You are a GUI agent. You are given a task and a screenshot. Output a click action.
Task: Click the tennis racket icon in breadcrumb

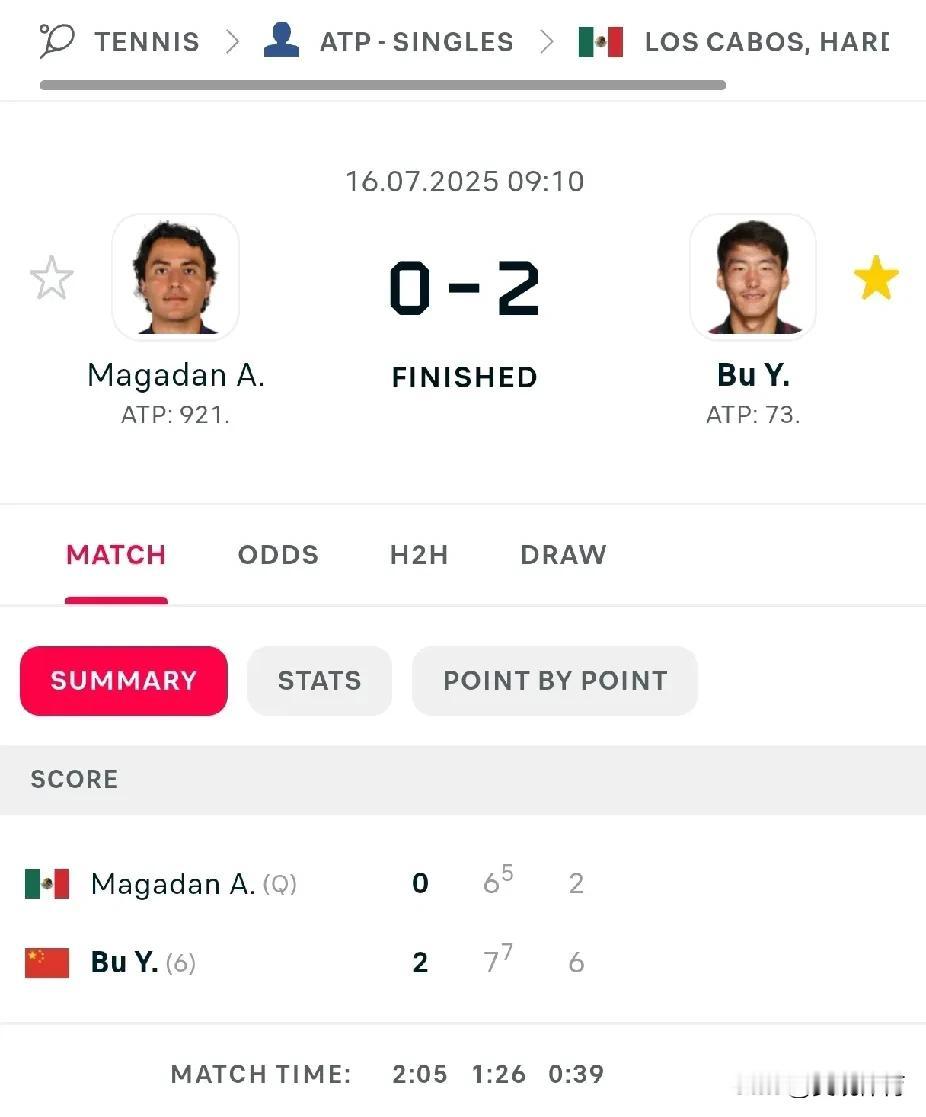pos(56,41)
